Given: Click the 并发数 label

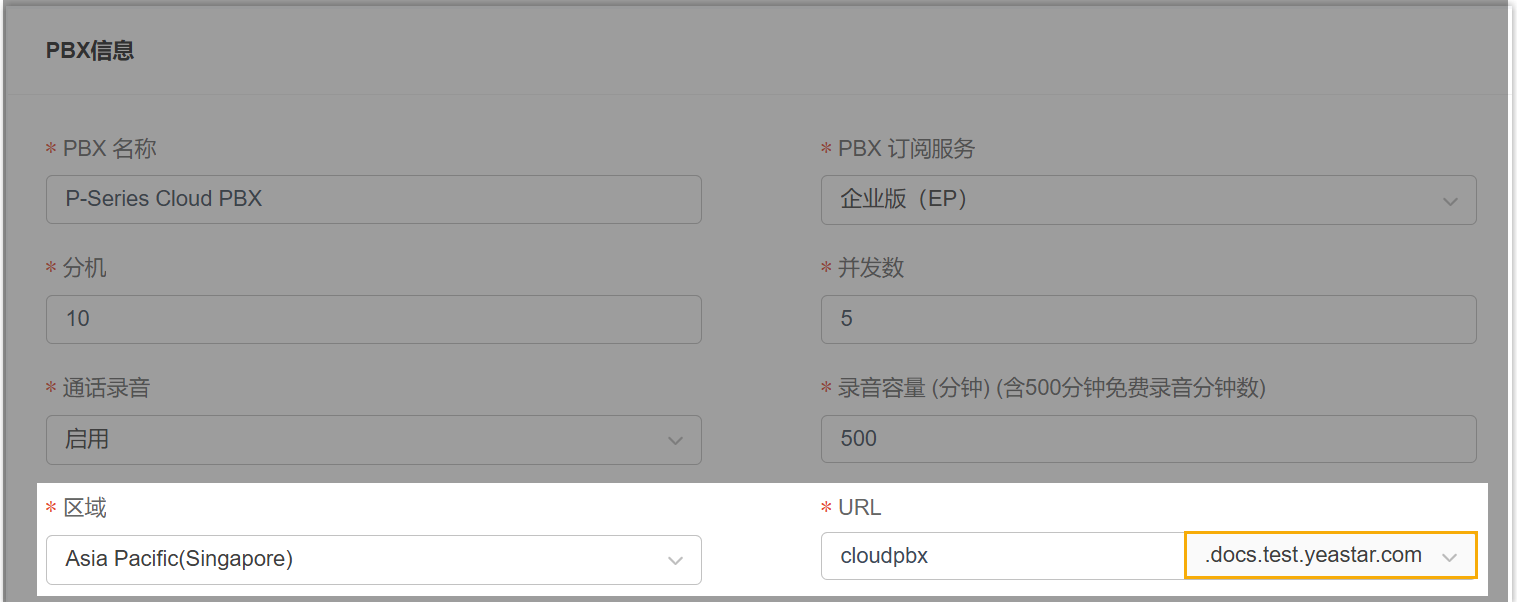Looking at the screenshot, I should click(871, 268).
